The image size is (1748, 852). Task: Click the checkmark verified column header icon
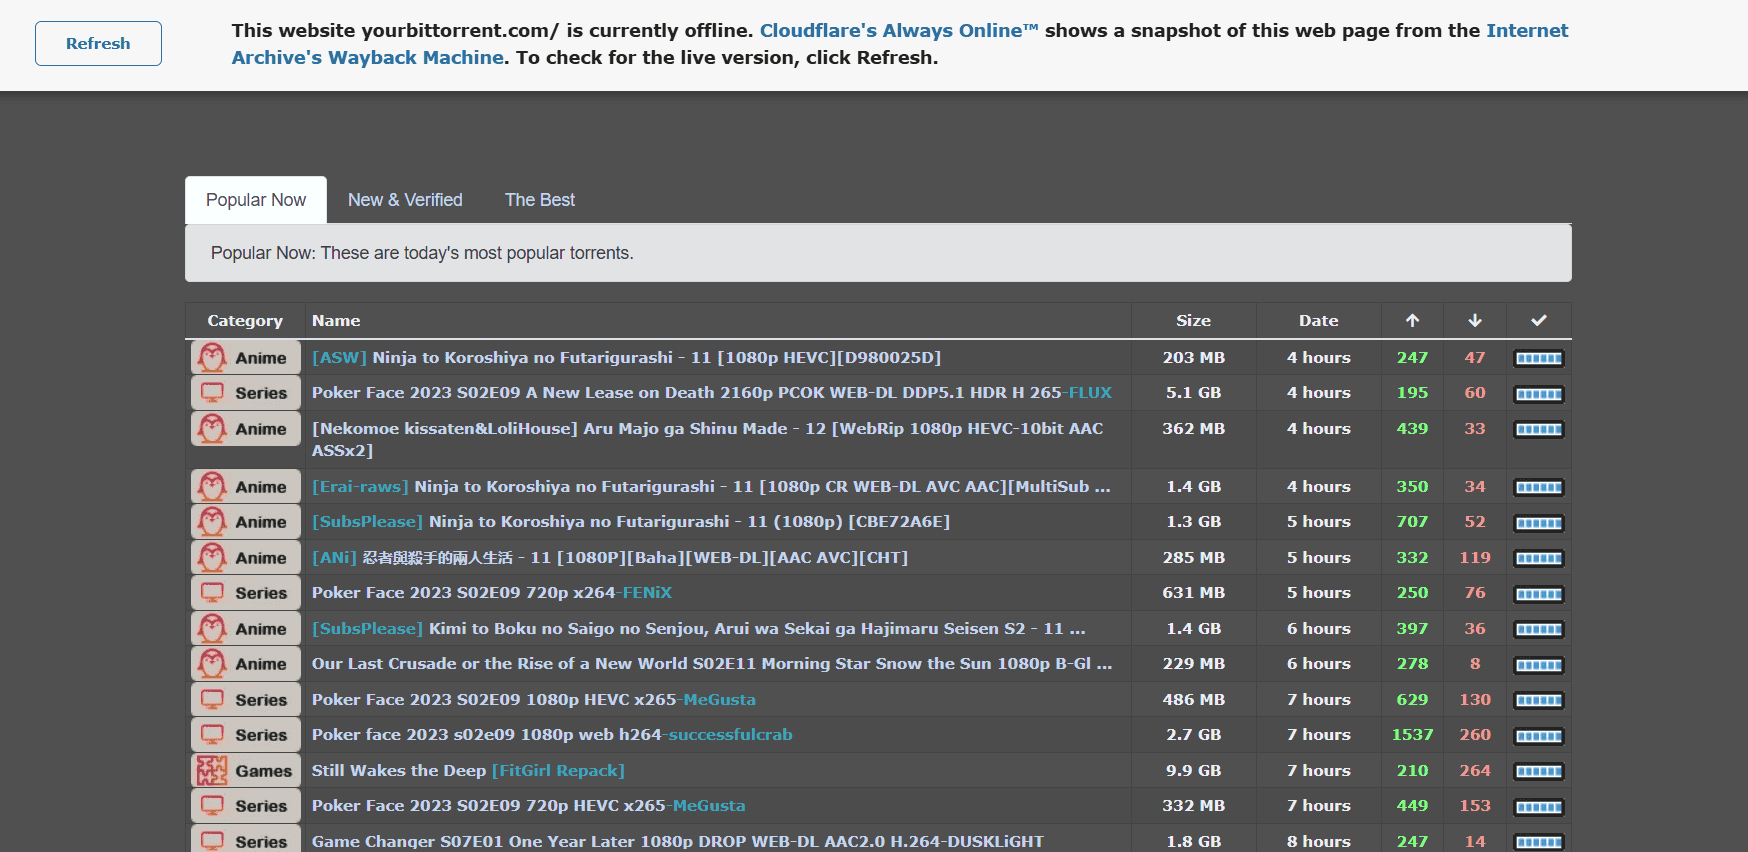click(x=1538, y=321)
